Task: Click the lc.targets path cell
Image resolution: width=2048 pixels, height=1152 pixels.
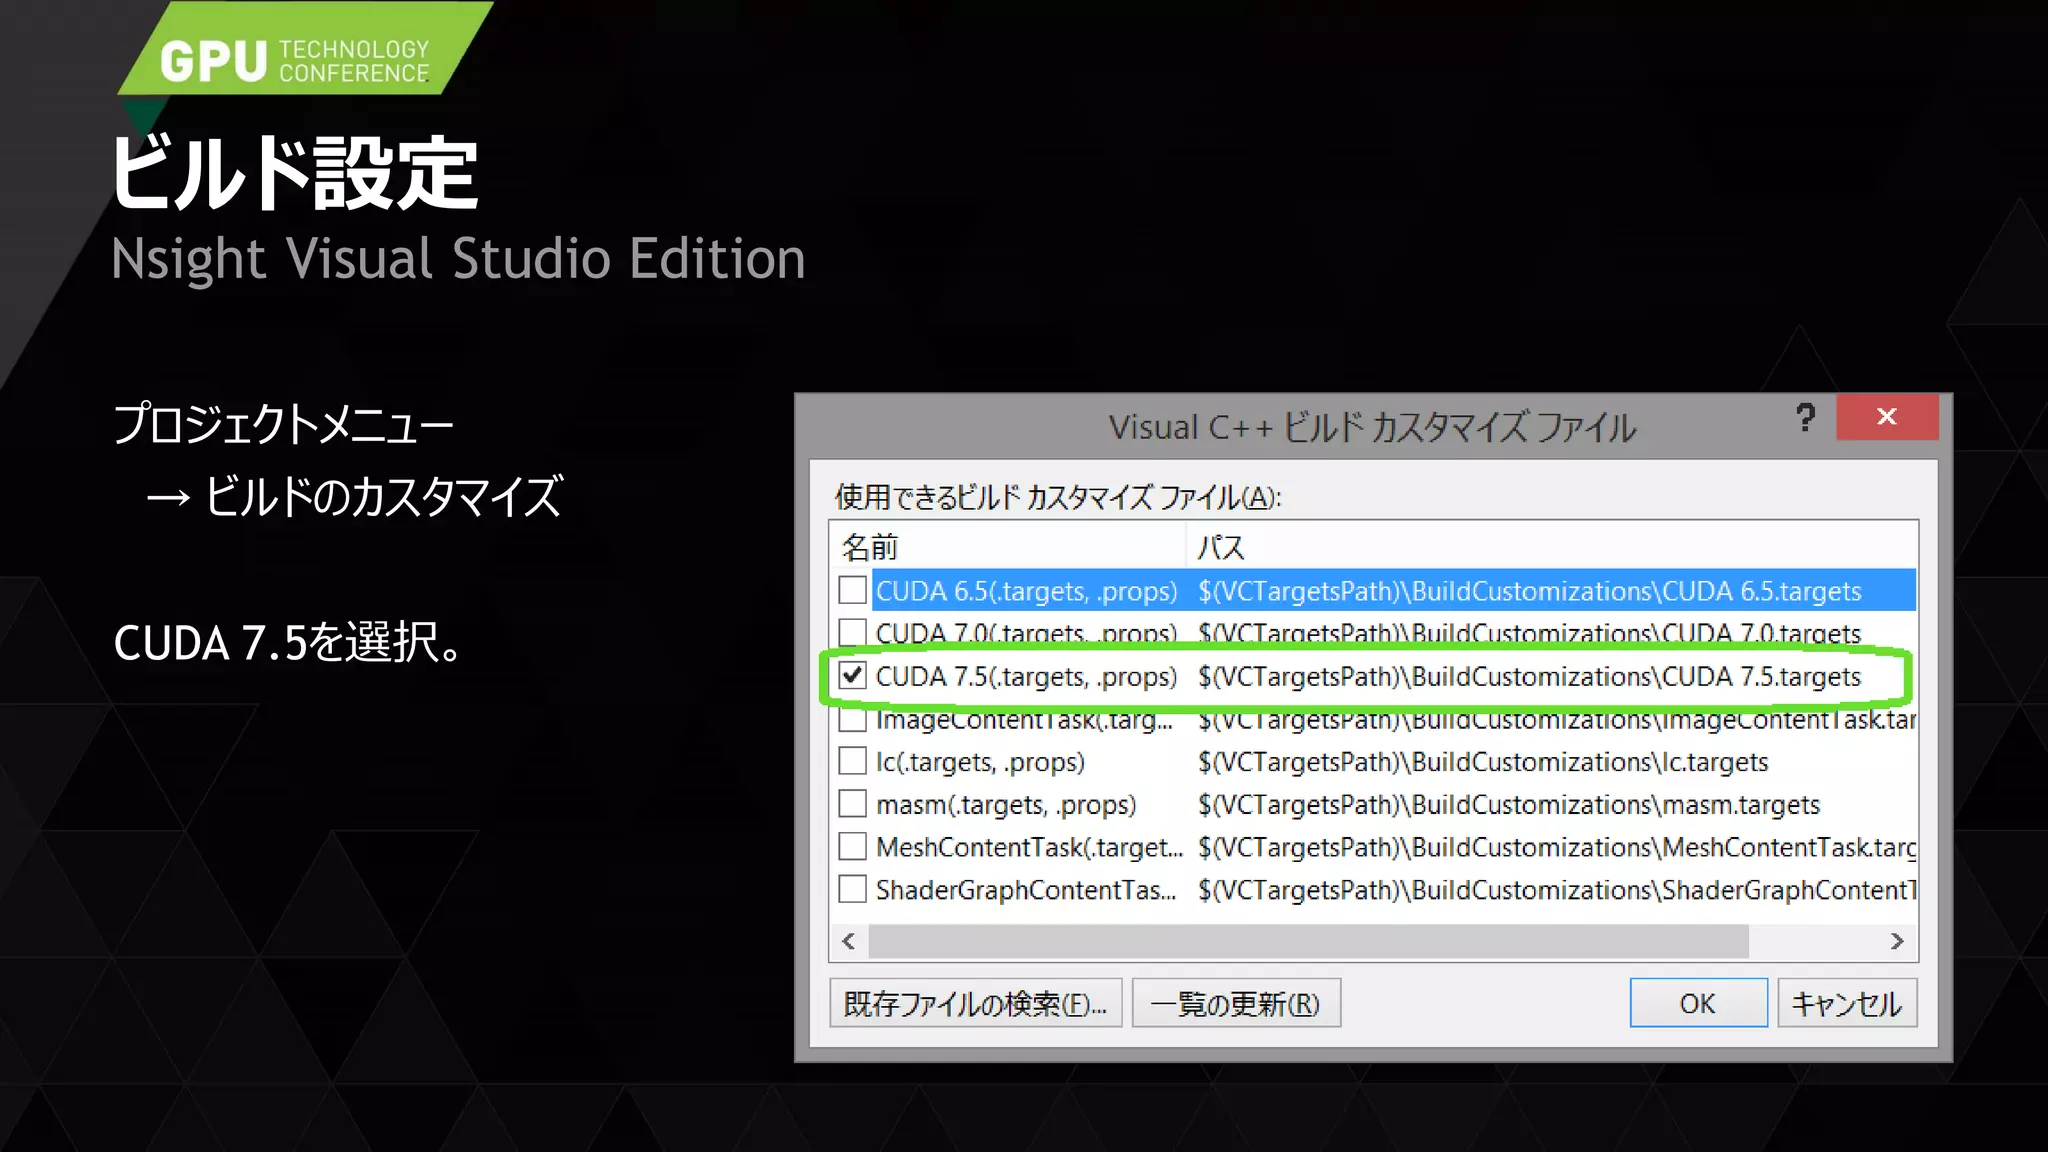Action: click(x=1483, y=761)
